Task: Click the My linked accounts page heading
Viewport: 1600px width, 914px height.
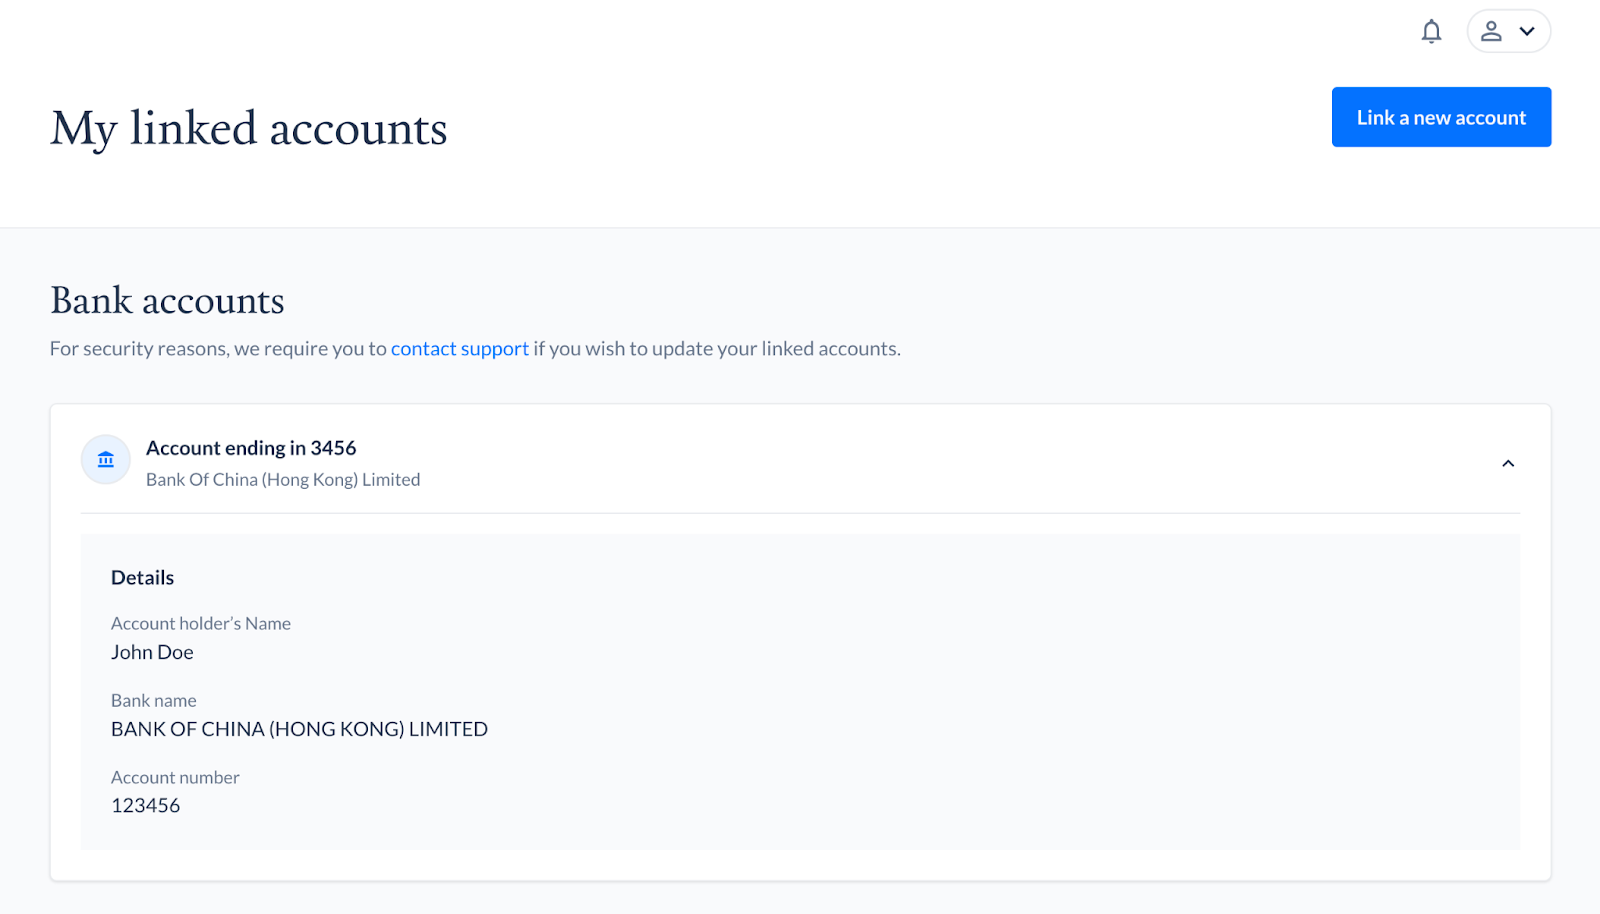Action: point(249,129)
